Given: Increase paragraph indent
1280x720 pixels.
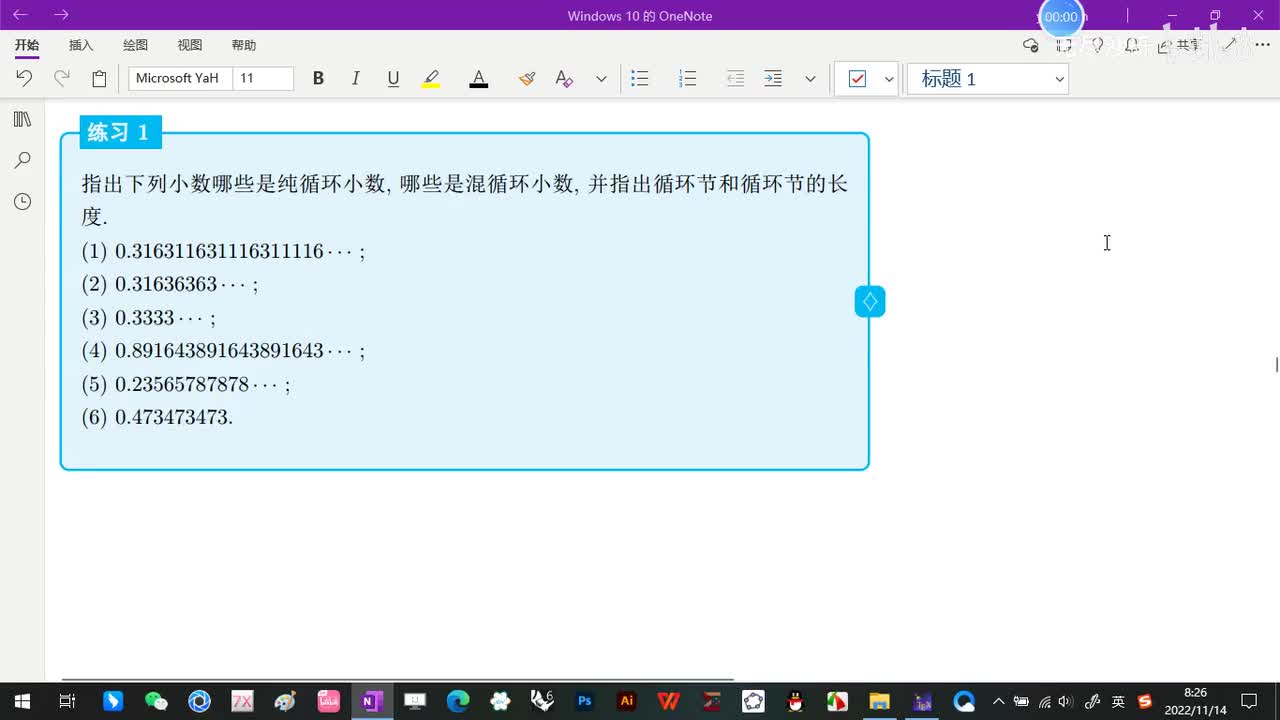Looking at the screenshot, I should click(x=773, y=78).
